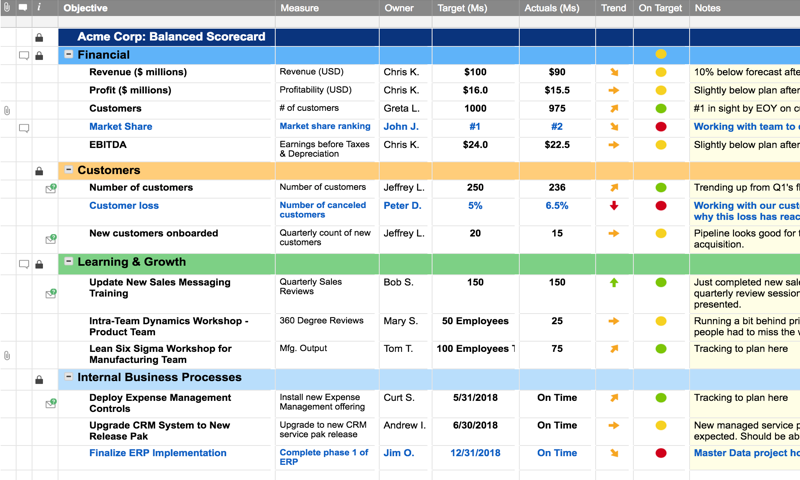Open the Market Share objective link
Viewport: 800px width, 480px height.
point(121,127)
